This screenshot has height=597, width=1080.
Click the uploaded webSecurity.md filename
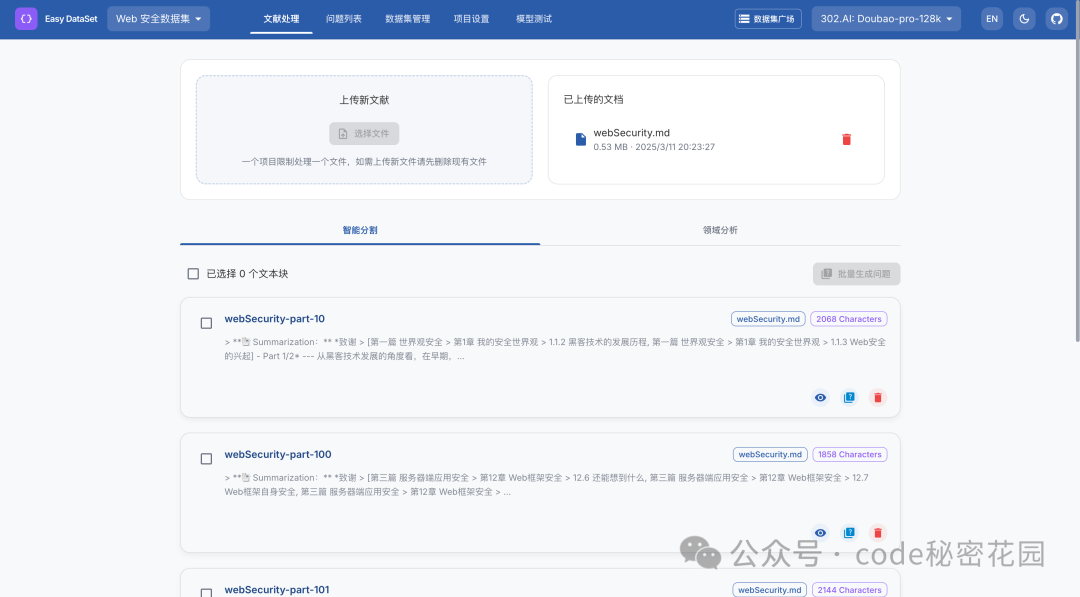tap(632, 133)
